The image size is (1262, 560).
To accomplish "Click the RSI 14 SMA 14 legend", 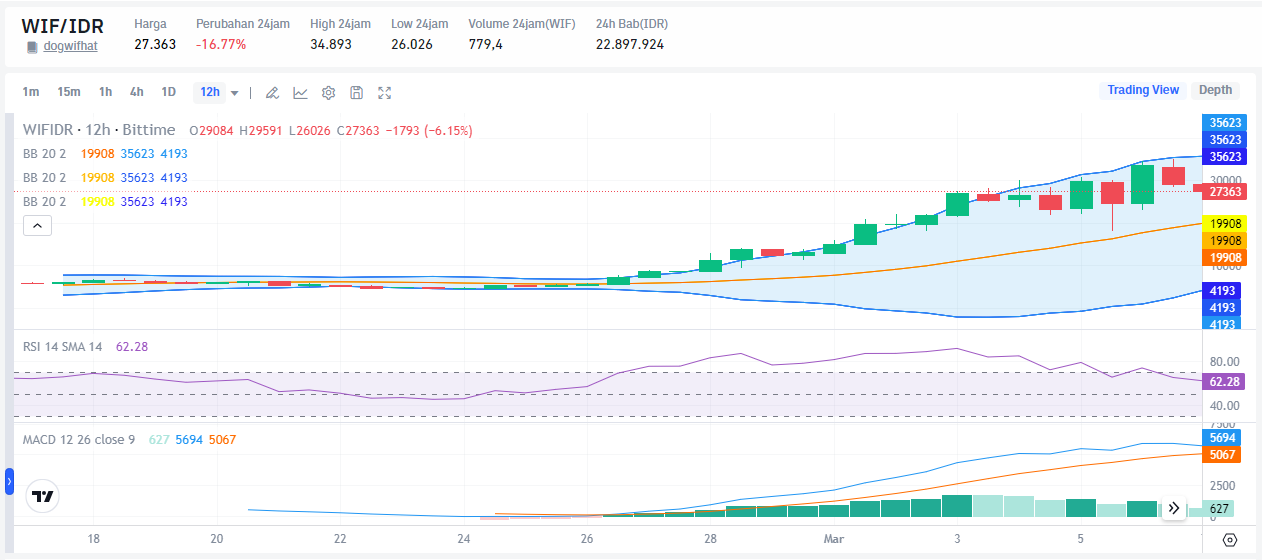I will click(x=63, y=347).
